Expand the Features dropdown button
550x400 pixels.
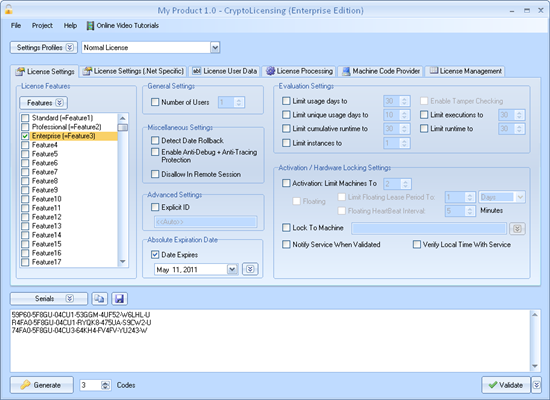[44, 103]
